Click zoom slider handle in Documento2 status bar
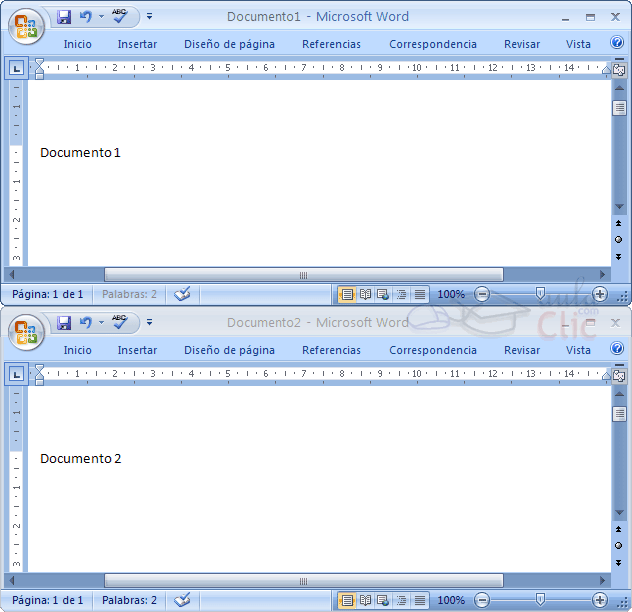Viewport: 632px width, 612px height. point(540,600)
